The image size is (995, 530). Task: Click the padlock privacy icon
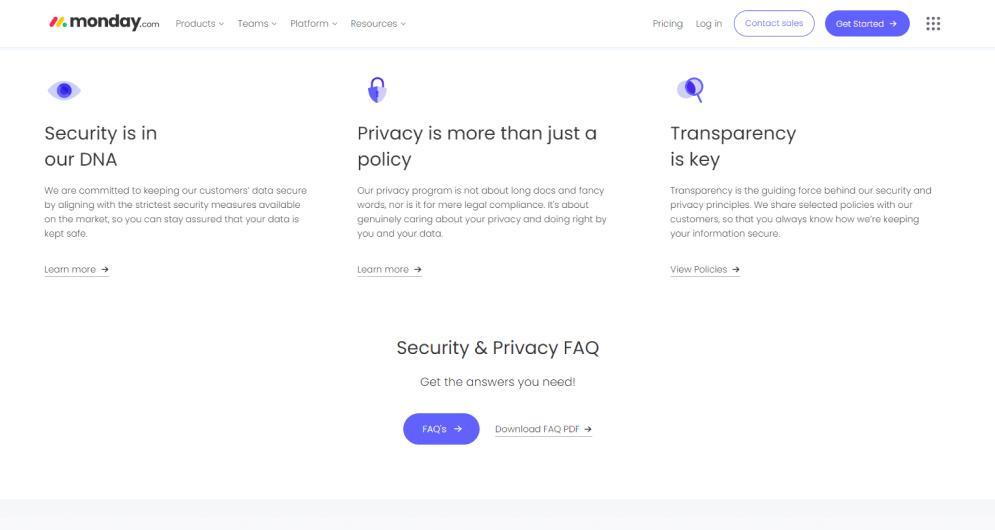tap(376, 91)
